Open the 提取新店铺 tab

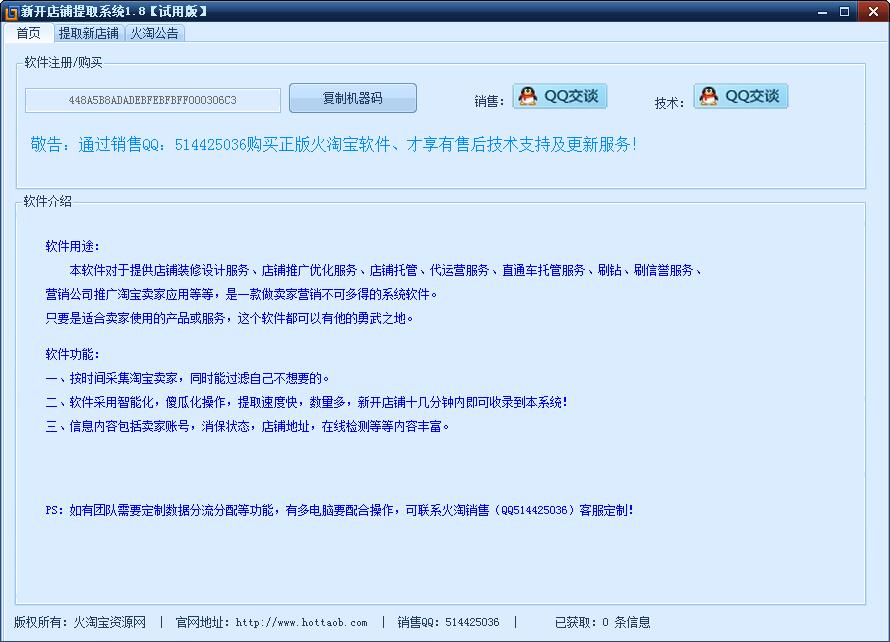tap(88, 33)
